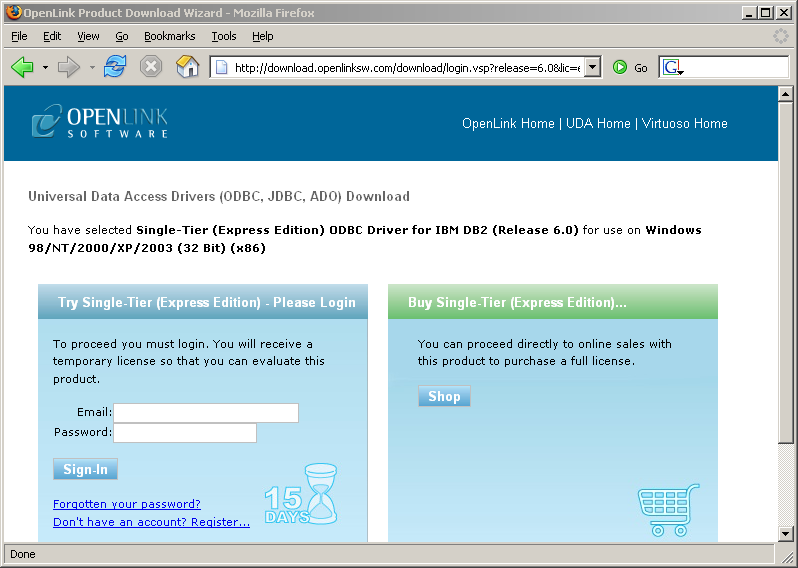798x568 pixels.
Task: Click Don't have an account? Register link
Action: point(151,522)
